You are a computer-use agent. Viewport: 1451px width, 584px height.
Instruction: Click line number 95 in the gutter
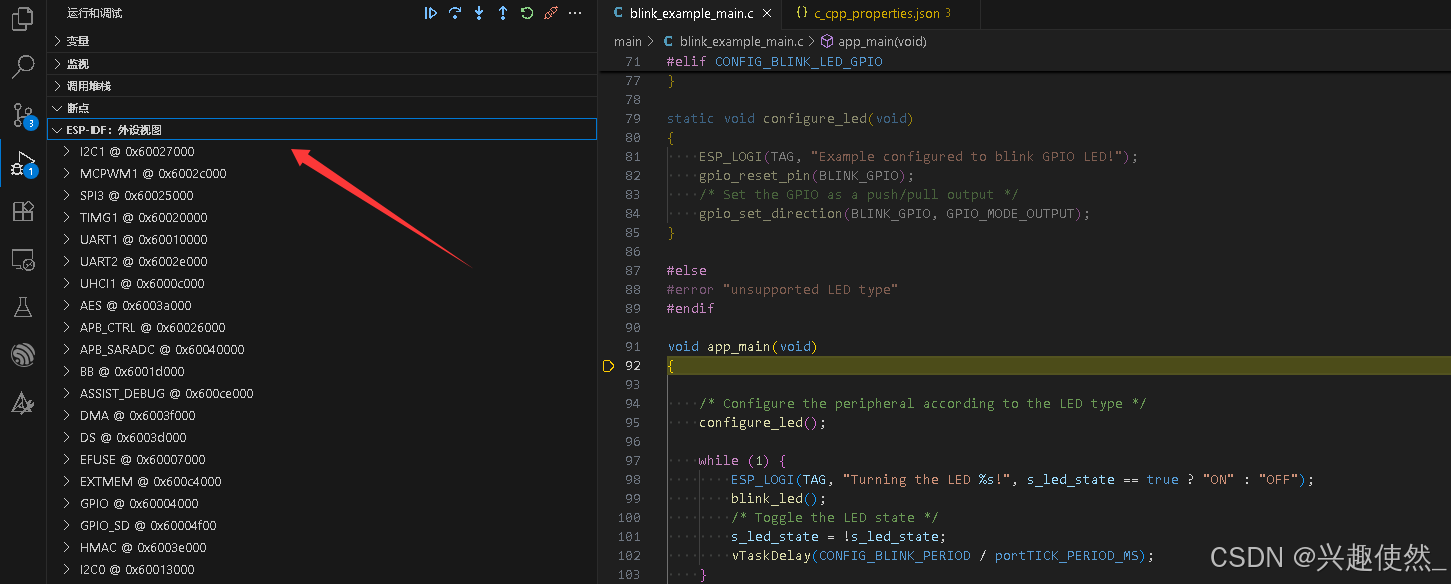pos(632,423)
